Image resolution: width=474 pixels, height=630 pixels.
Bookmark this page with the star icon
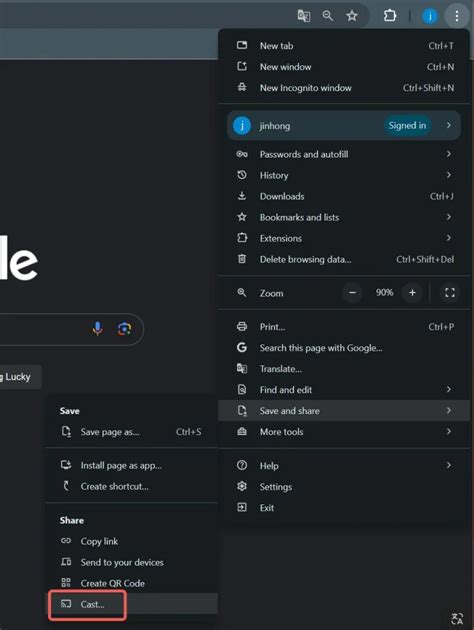coord(352,16)
